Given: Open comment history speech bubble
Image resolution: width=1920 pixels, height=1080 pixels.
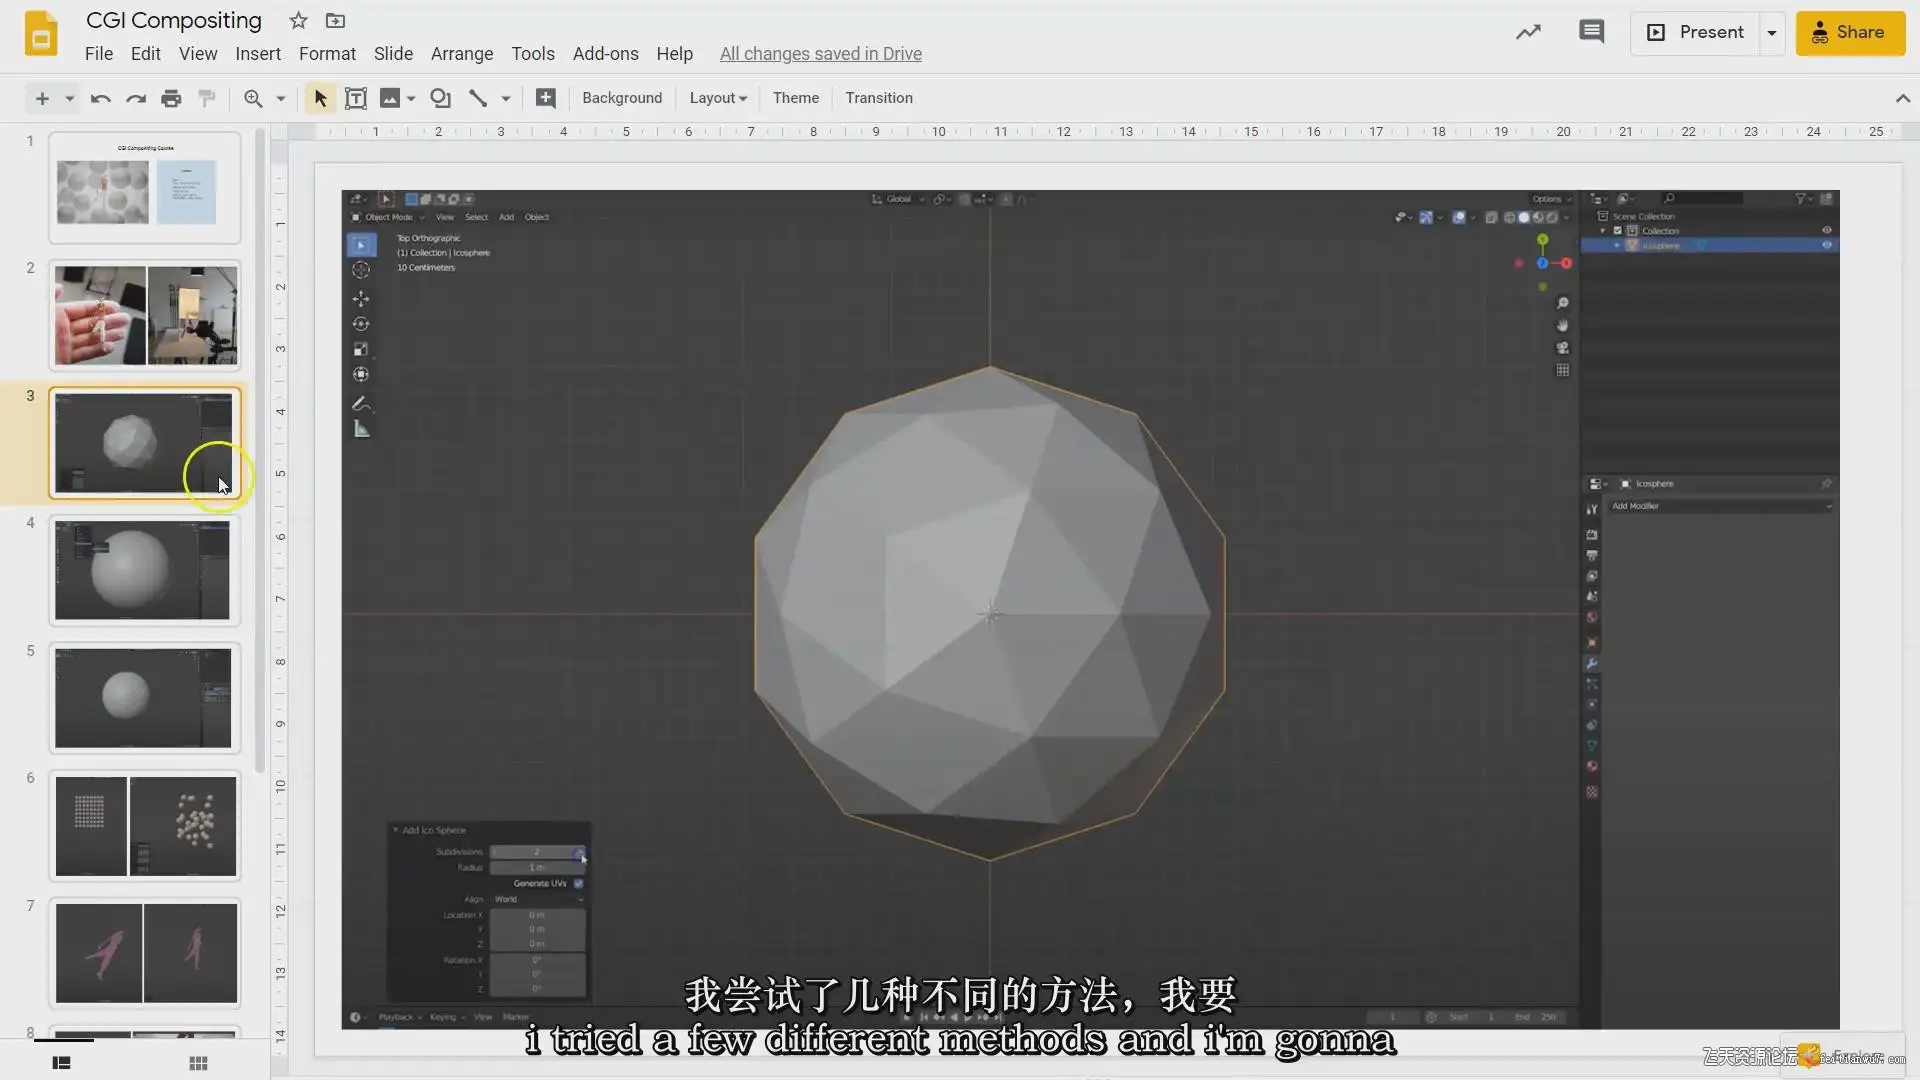Looking at the screenshot, I should (x=1591, y=32).
